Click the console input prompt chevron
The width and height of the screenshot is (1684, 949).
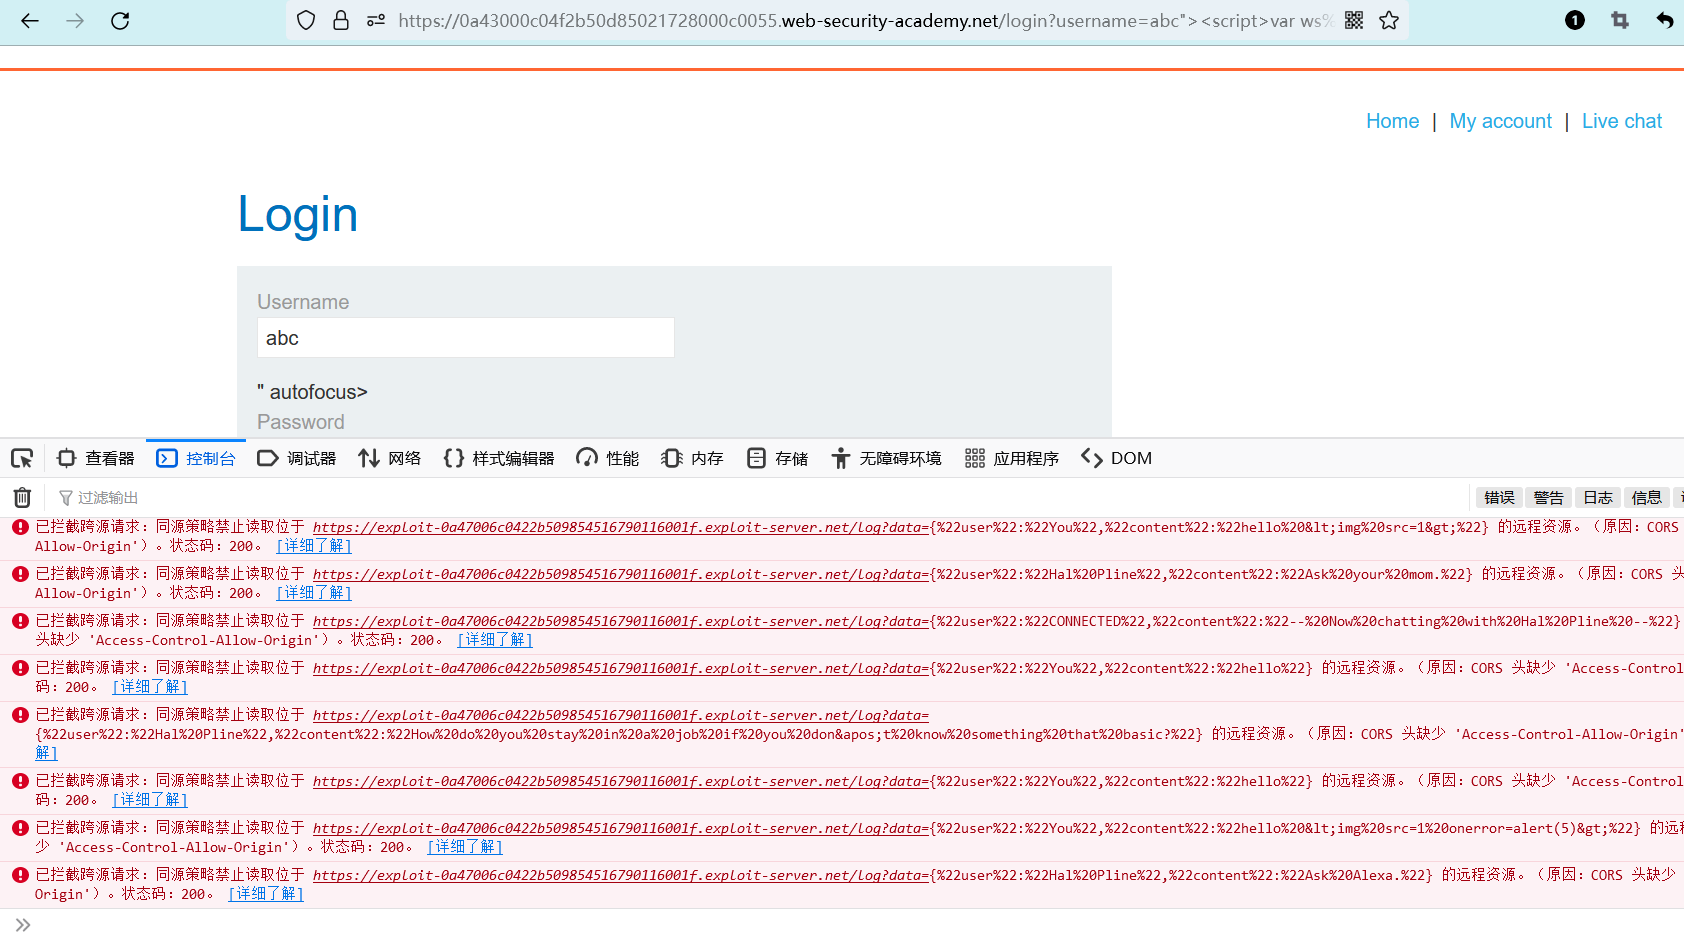(23, 925)
